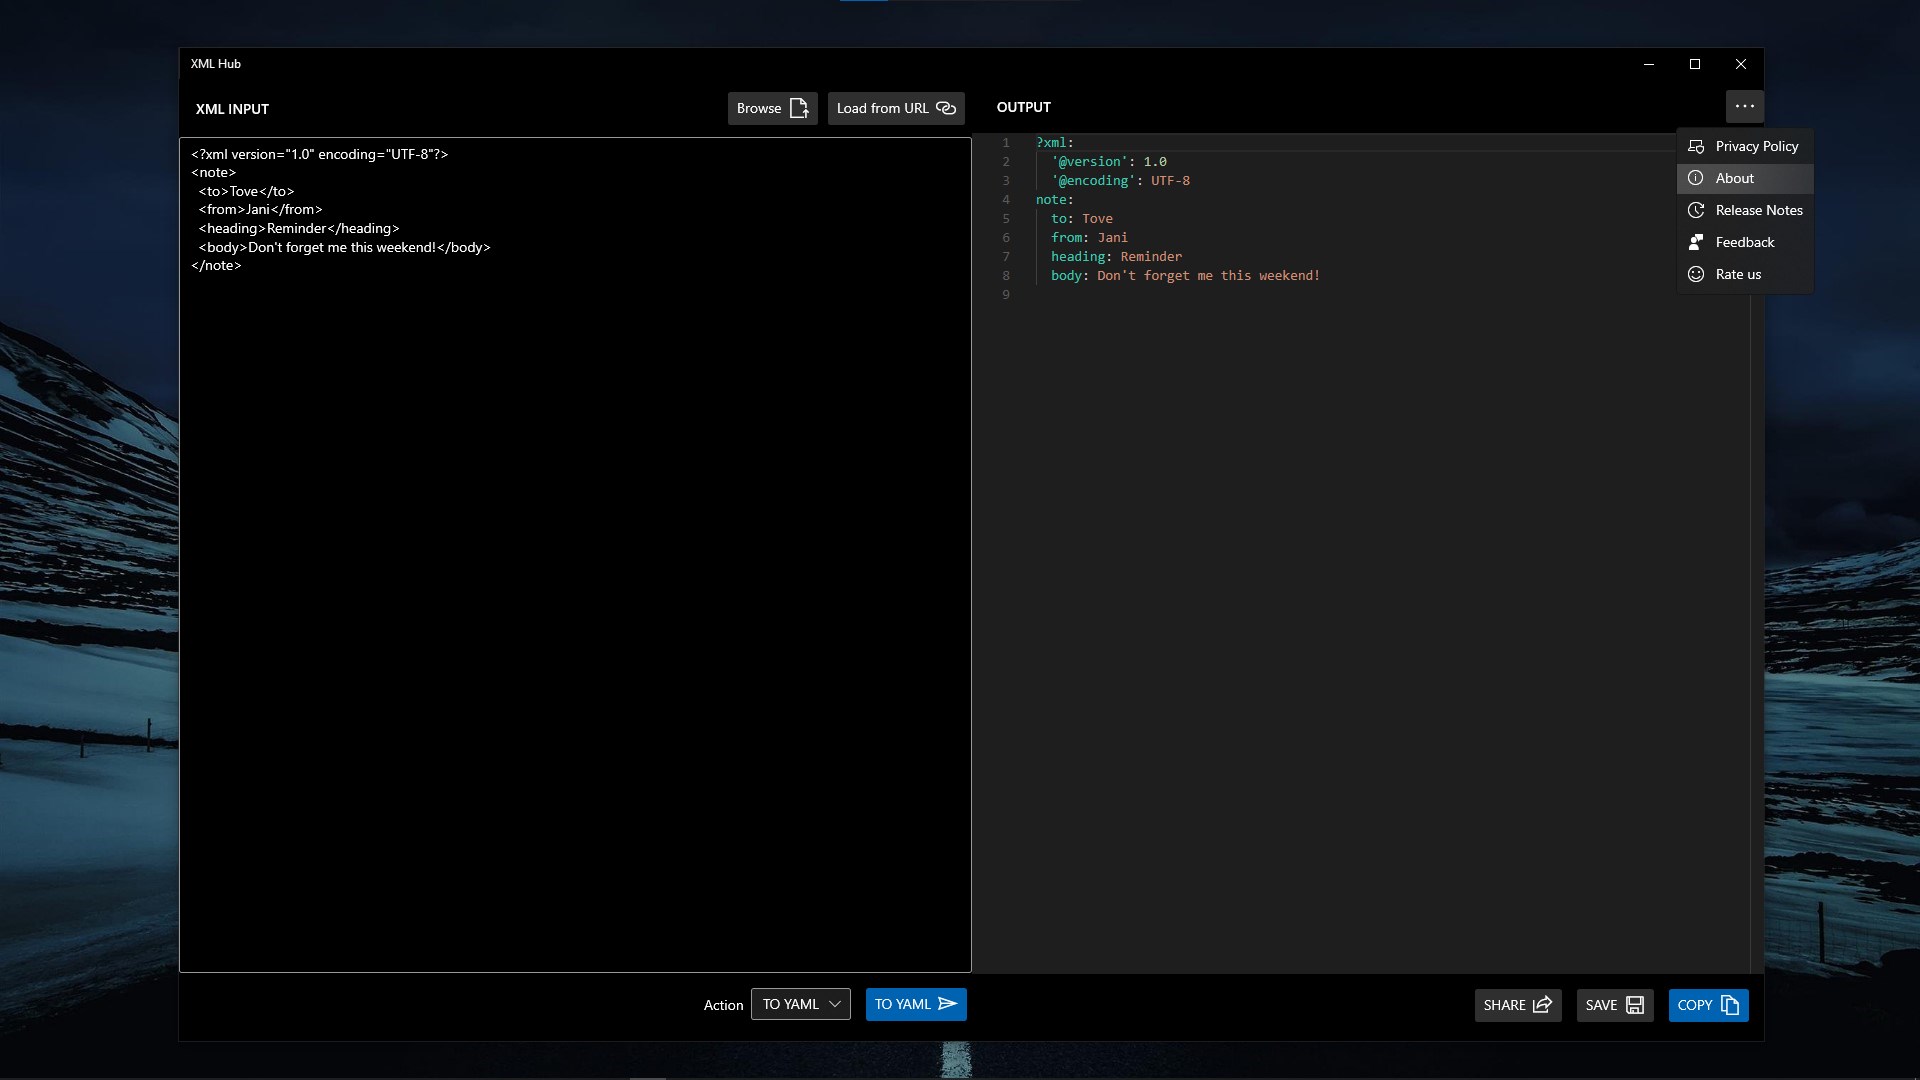This screenshot has width=1920, height=1080.
Task: Click the SAVE button label
Action: [x=1601, y=1005]
